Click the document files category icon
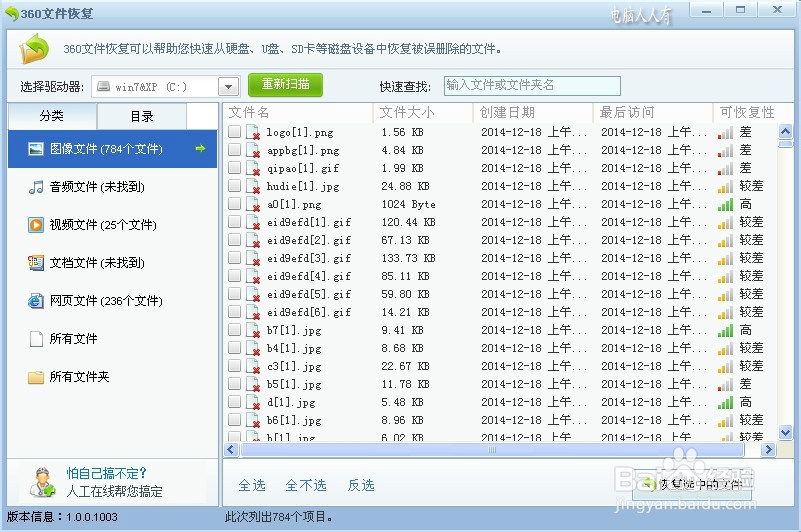Image resolution: width=801 pixels, height=532 pixels. [x=35, y=263]
